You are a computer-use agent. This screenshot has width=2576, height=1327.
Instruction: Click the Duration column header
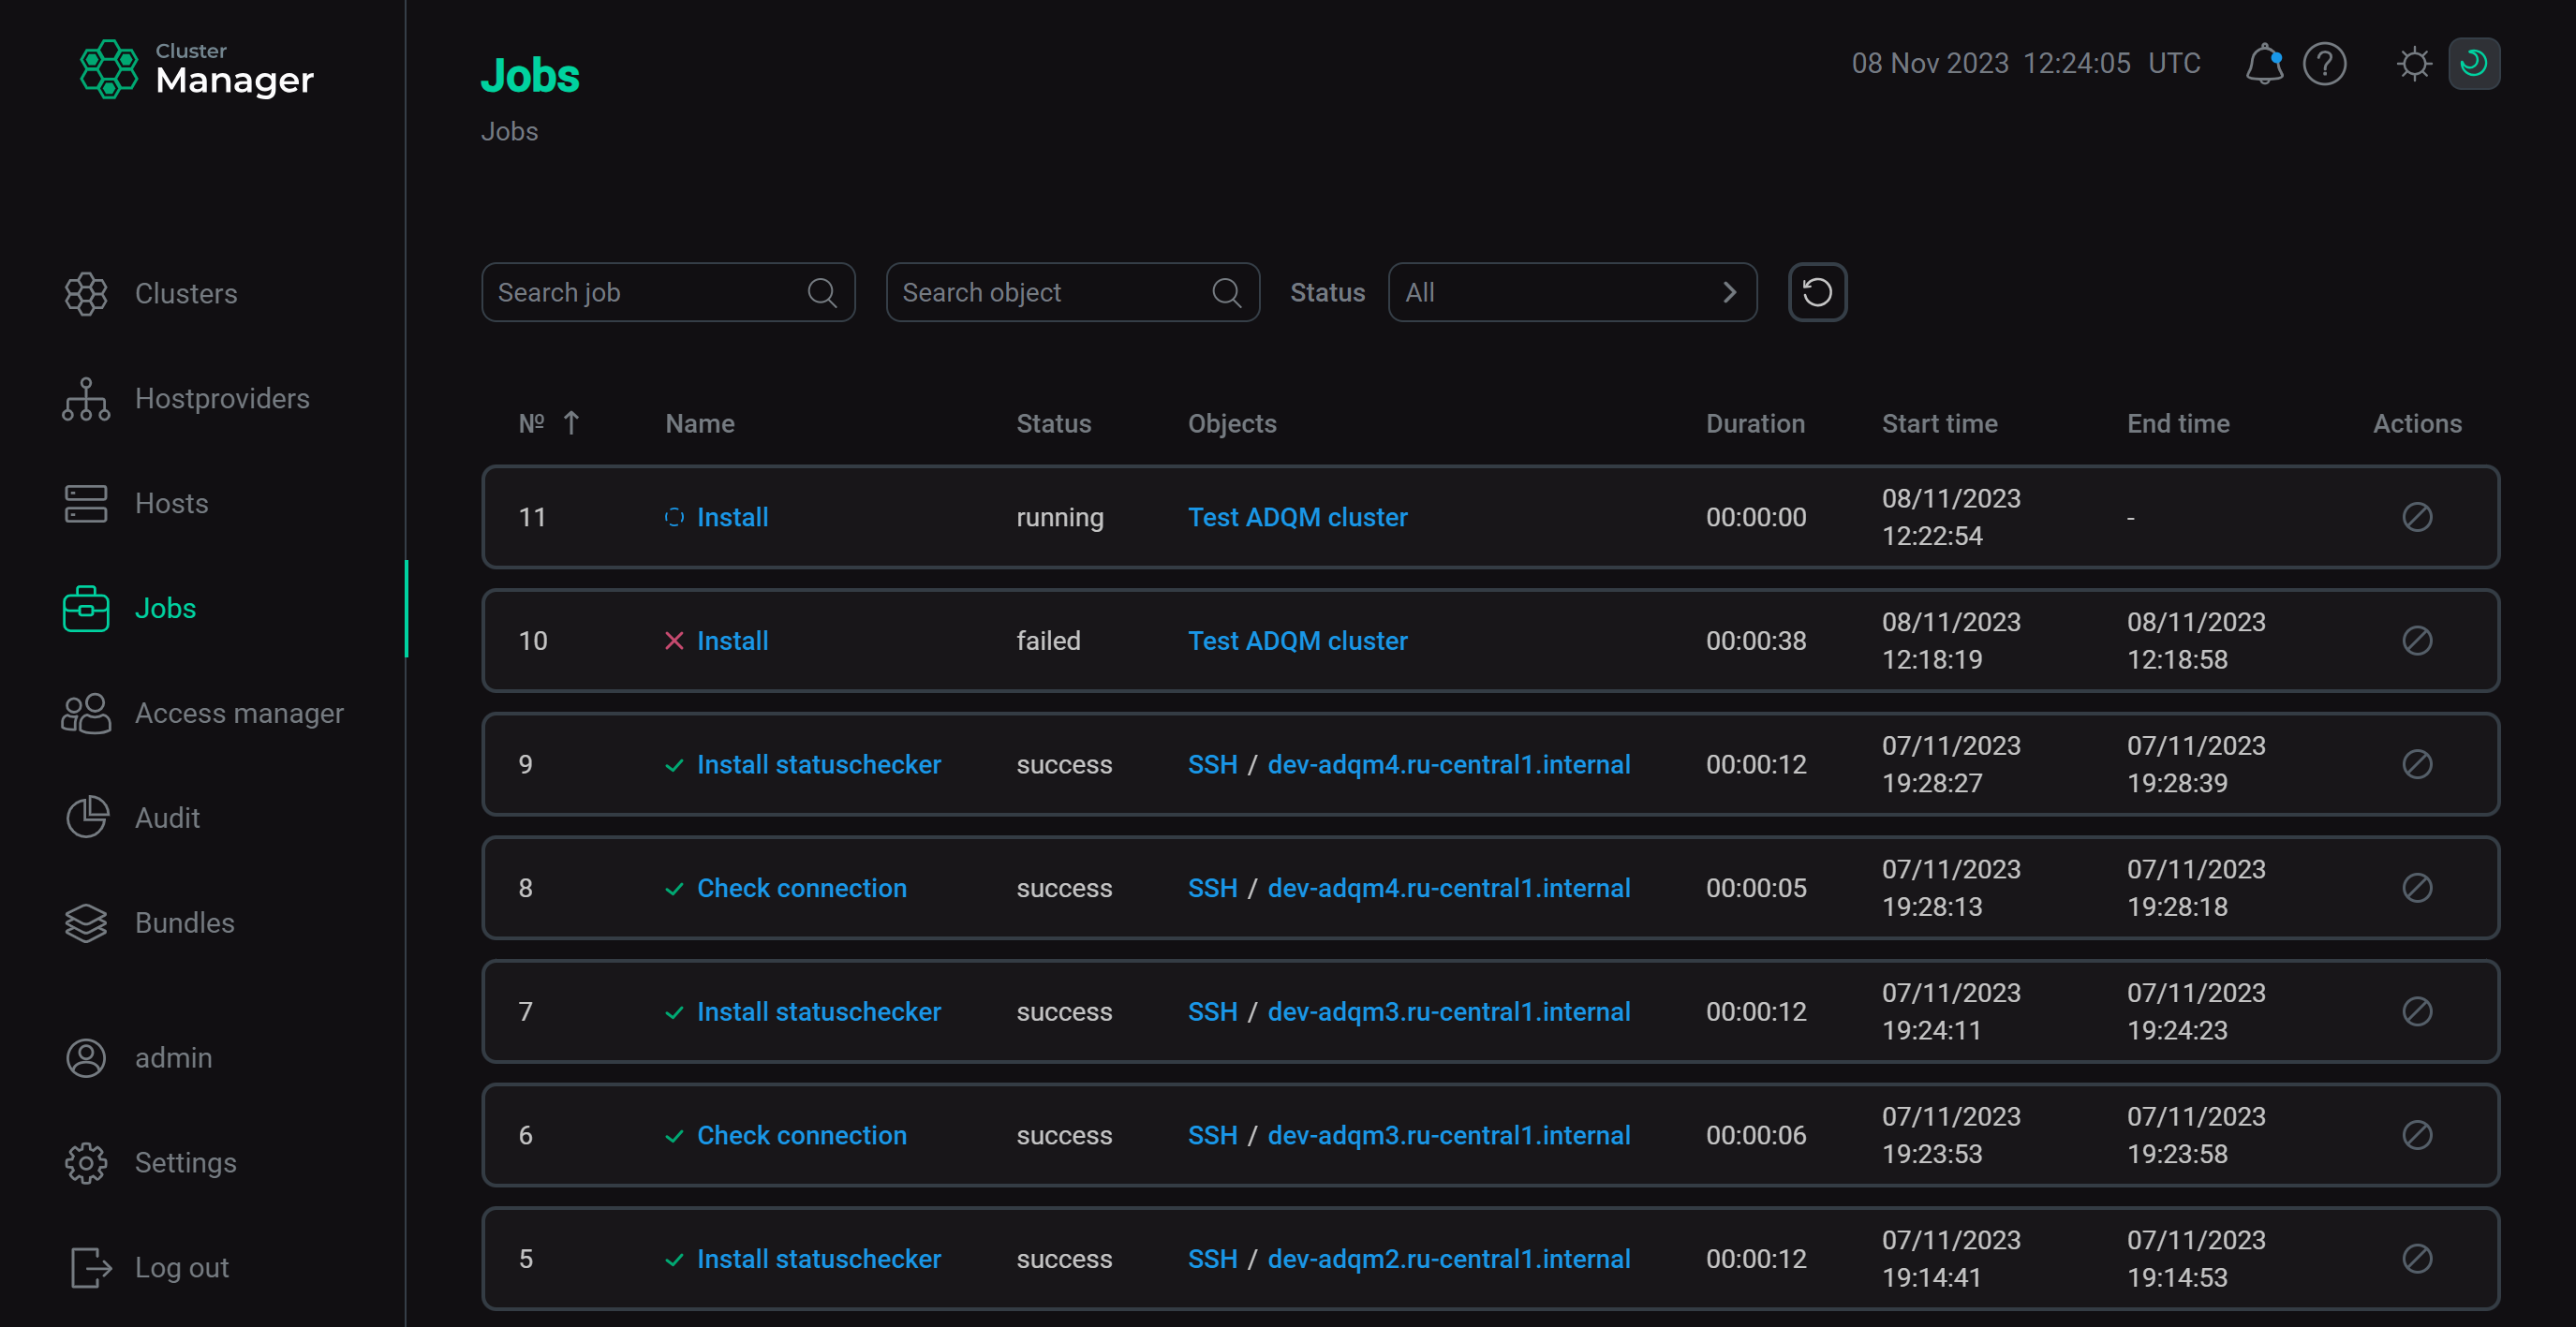(1755, 423)
